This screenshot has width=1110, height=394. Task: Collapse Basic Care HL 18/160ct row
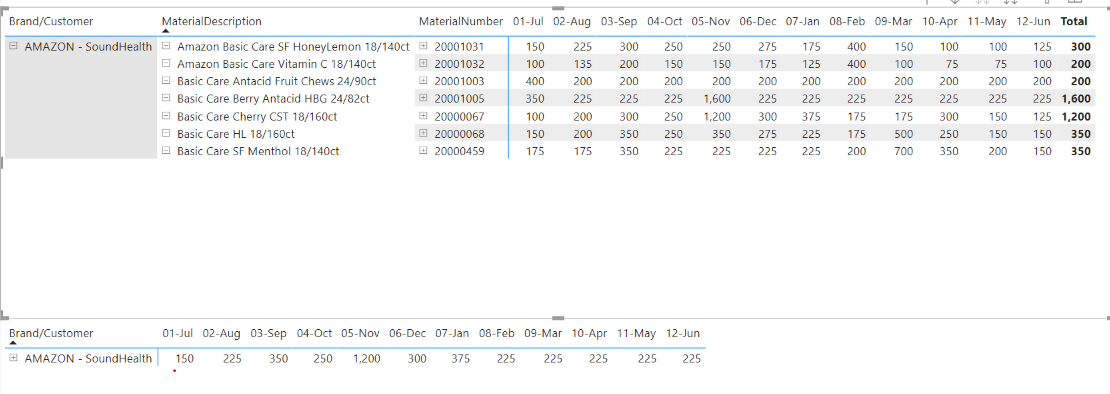tap(166, 132)
